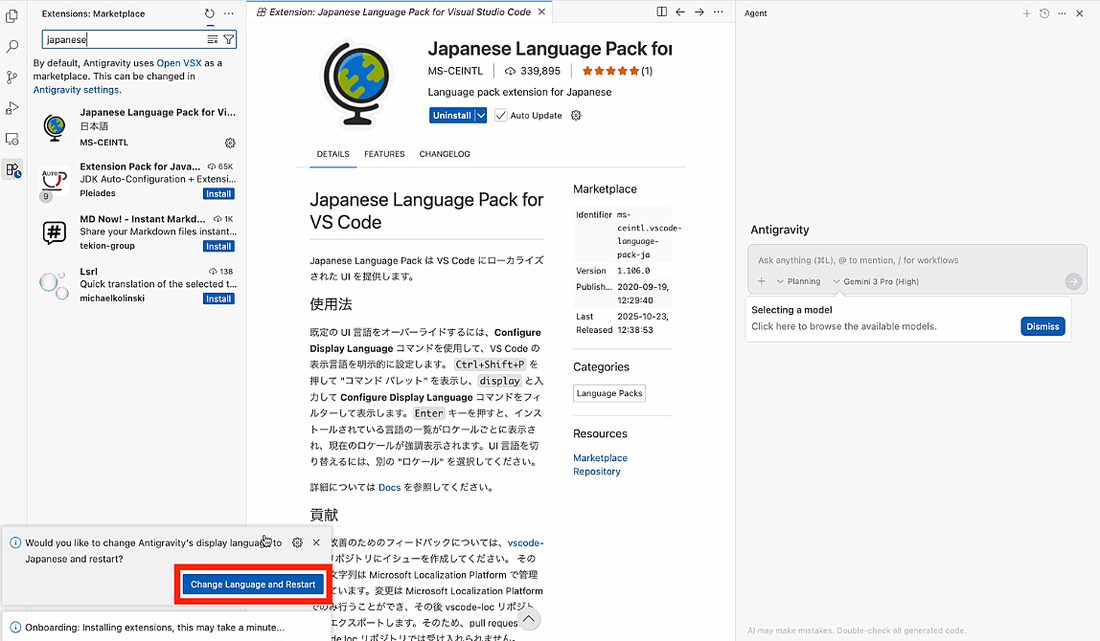Open notification settings gear icon

click(x=297, y=543)
